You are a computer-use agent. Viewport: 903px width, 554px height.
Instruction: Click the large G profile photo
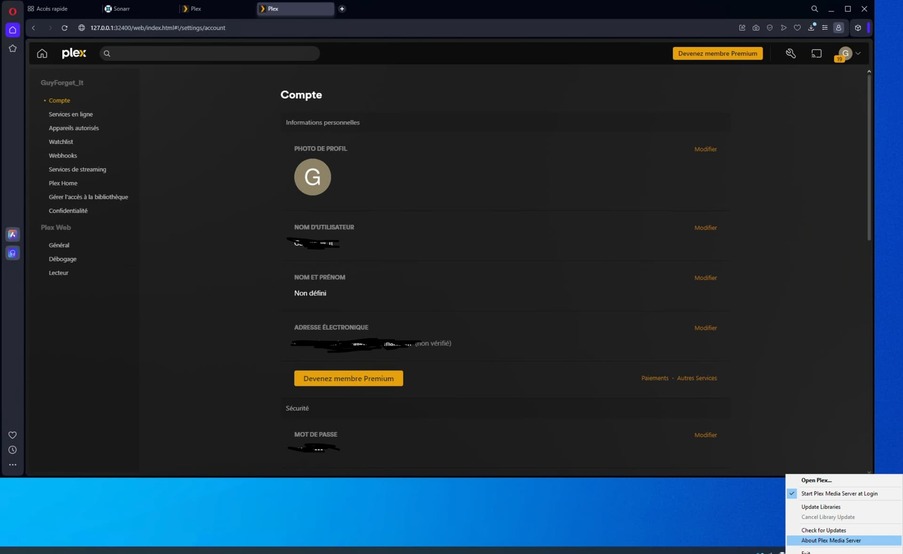[x=312, y=177]
